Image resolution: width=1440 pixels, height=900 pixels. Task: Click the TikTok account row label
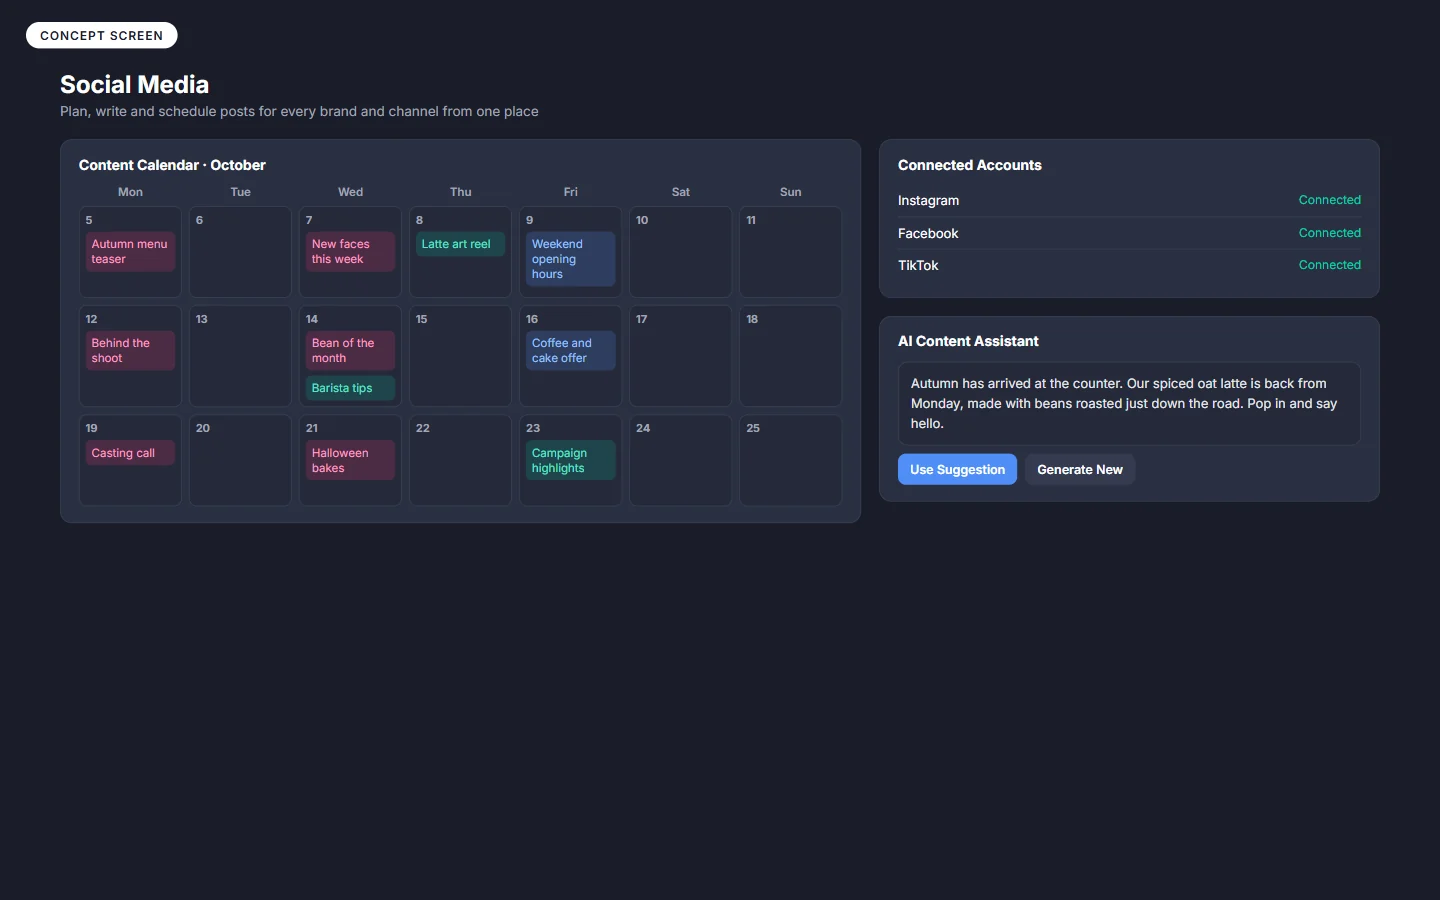click(918, 265)
